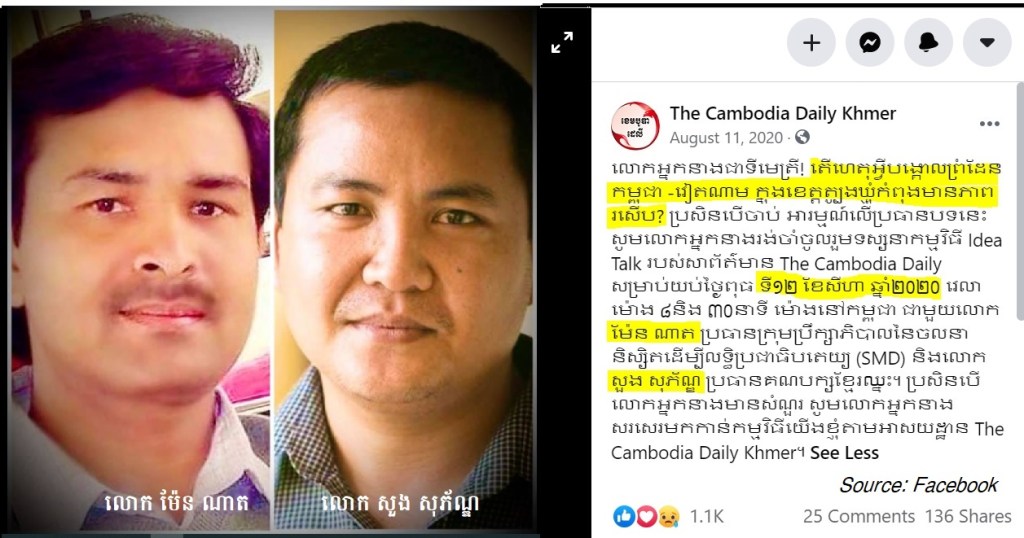Open The Cambodia Daily Khmer page name
This screenshot has height=538, width=1024.
pyautogui.click(x=782, y=113)
